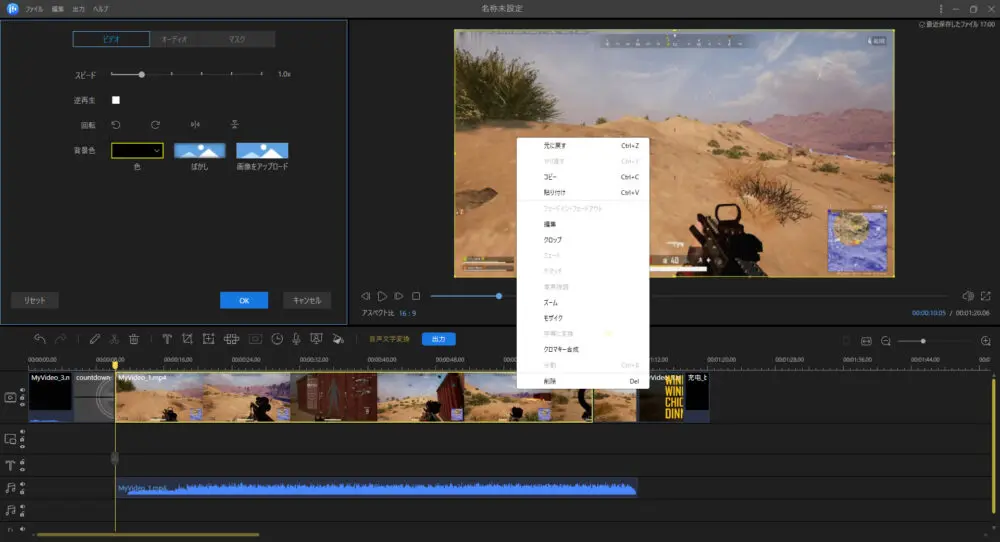Play the preview video
Screen dimensions: 1000x542
click(382, 296)
